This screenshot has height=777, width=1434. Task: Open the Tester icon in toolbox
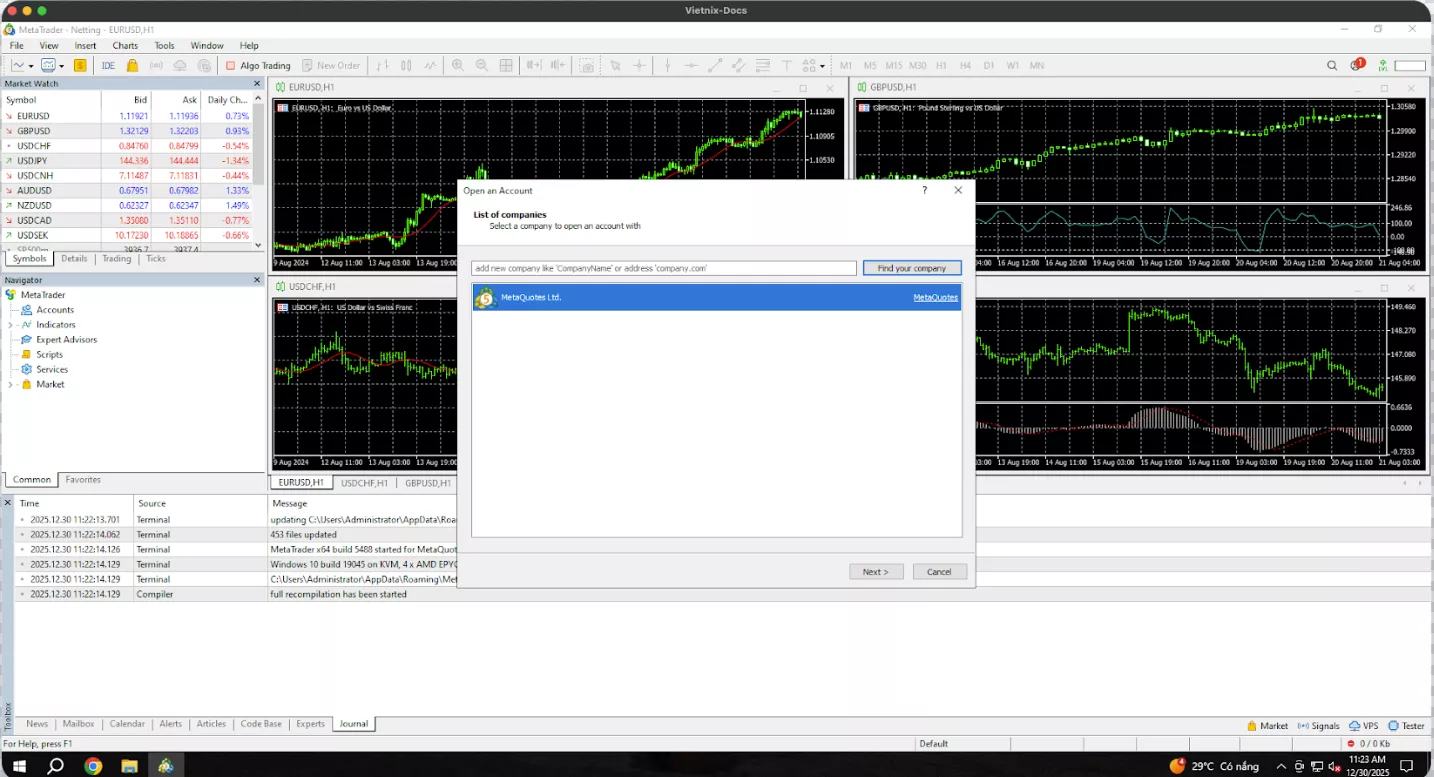click(x=1405, y=726)
